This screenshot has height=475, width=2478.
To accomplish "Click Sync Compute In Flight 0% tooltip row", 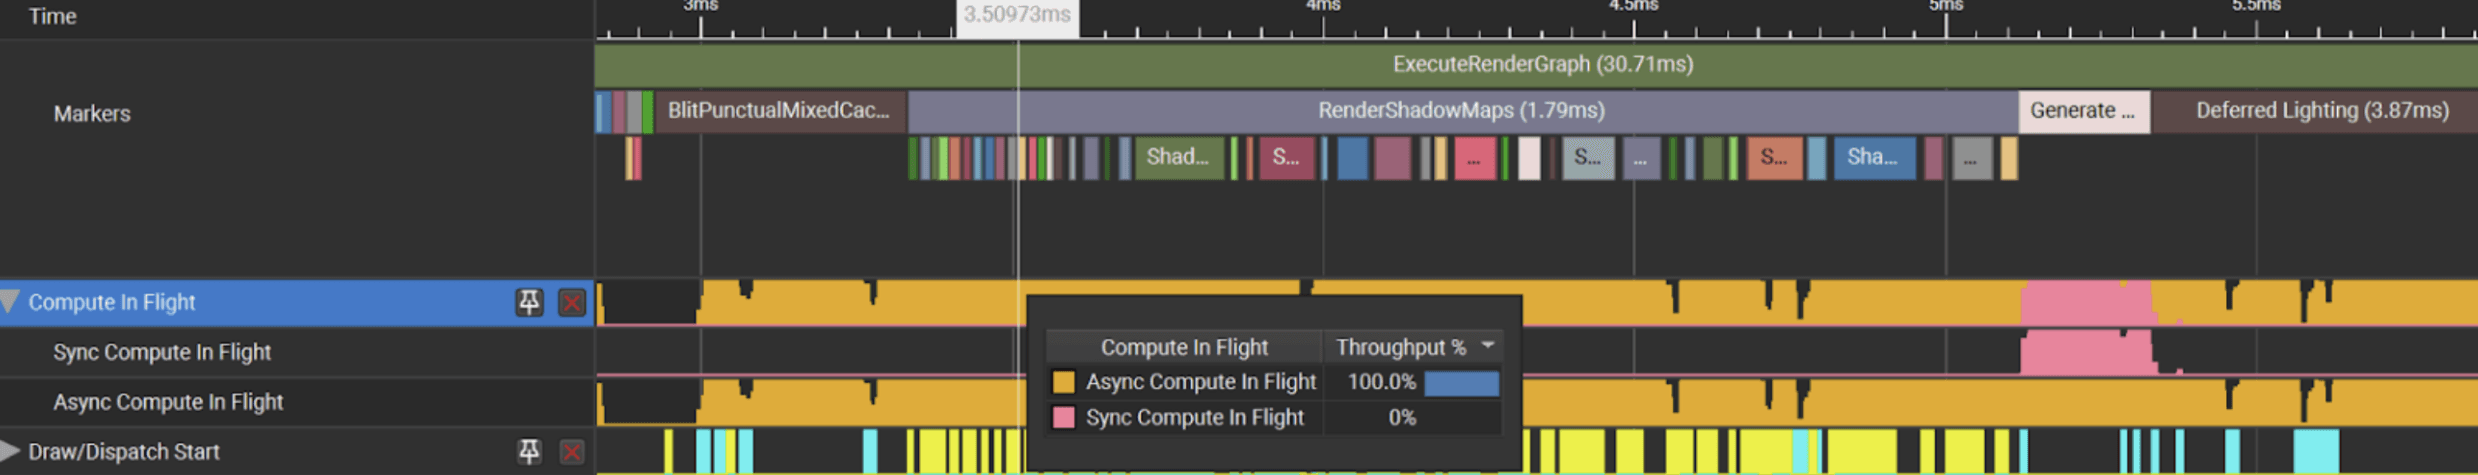I will tap(1274, 418).
